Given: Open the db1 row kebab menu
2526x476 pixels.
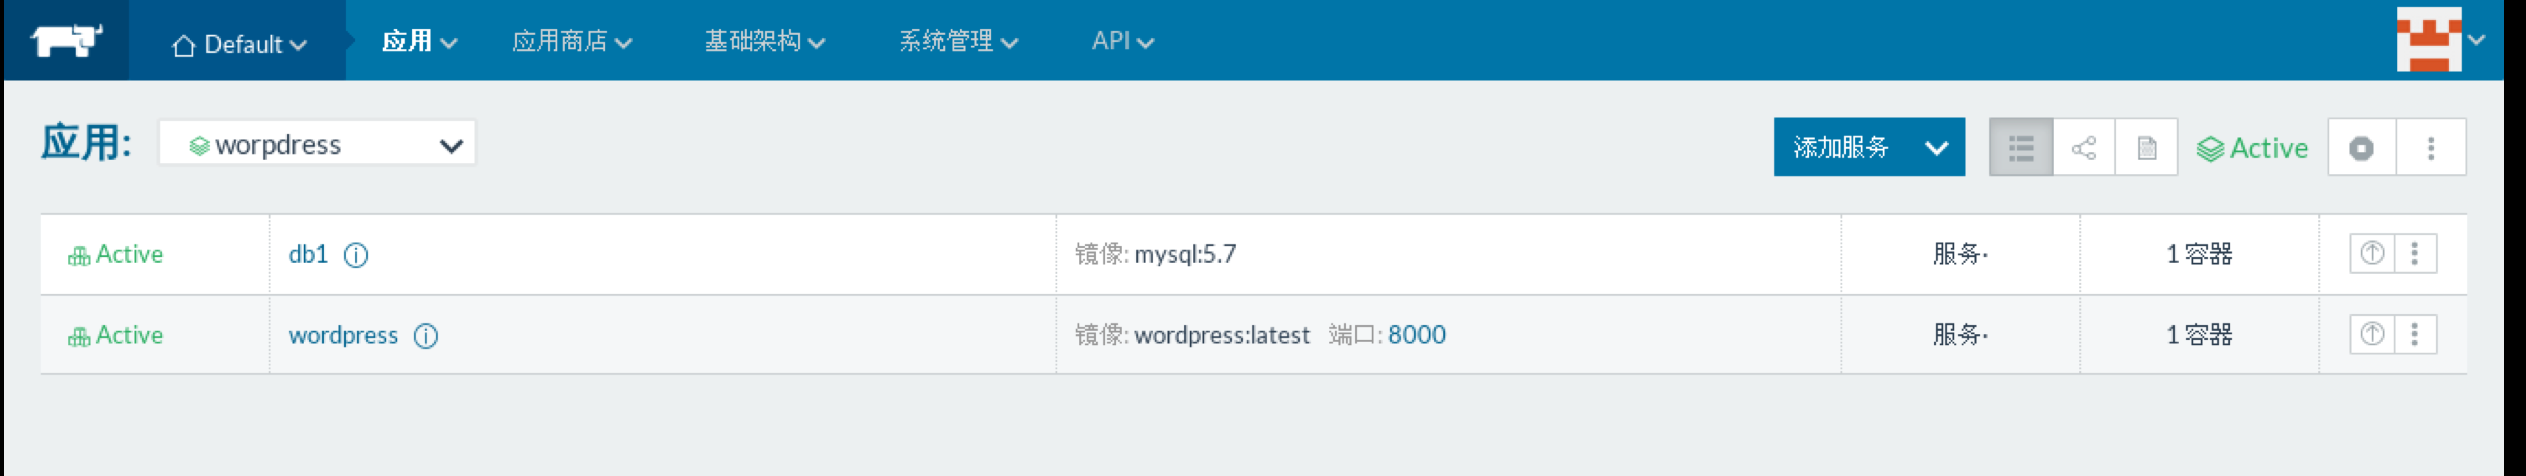Looking at the screenshot, I should pos(2415,253).
